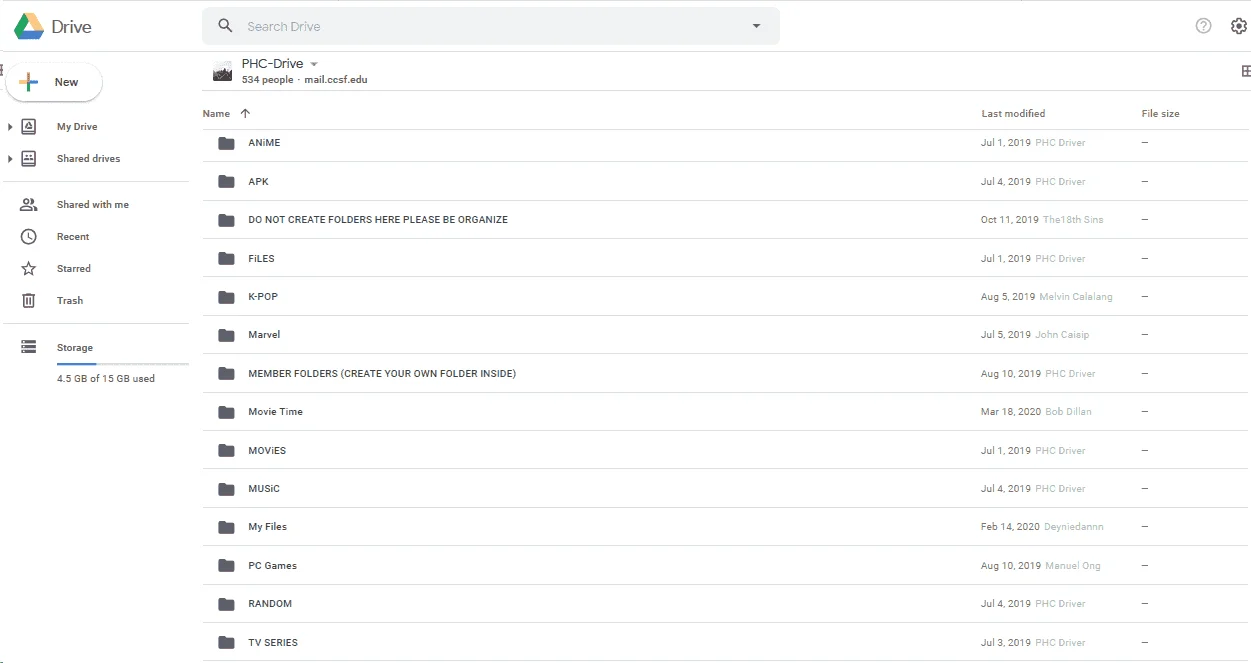Click the TV SERIES folder name
The image size is (1251, 663).
[273, 643]
